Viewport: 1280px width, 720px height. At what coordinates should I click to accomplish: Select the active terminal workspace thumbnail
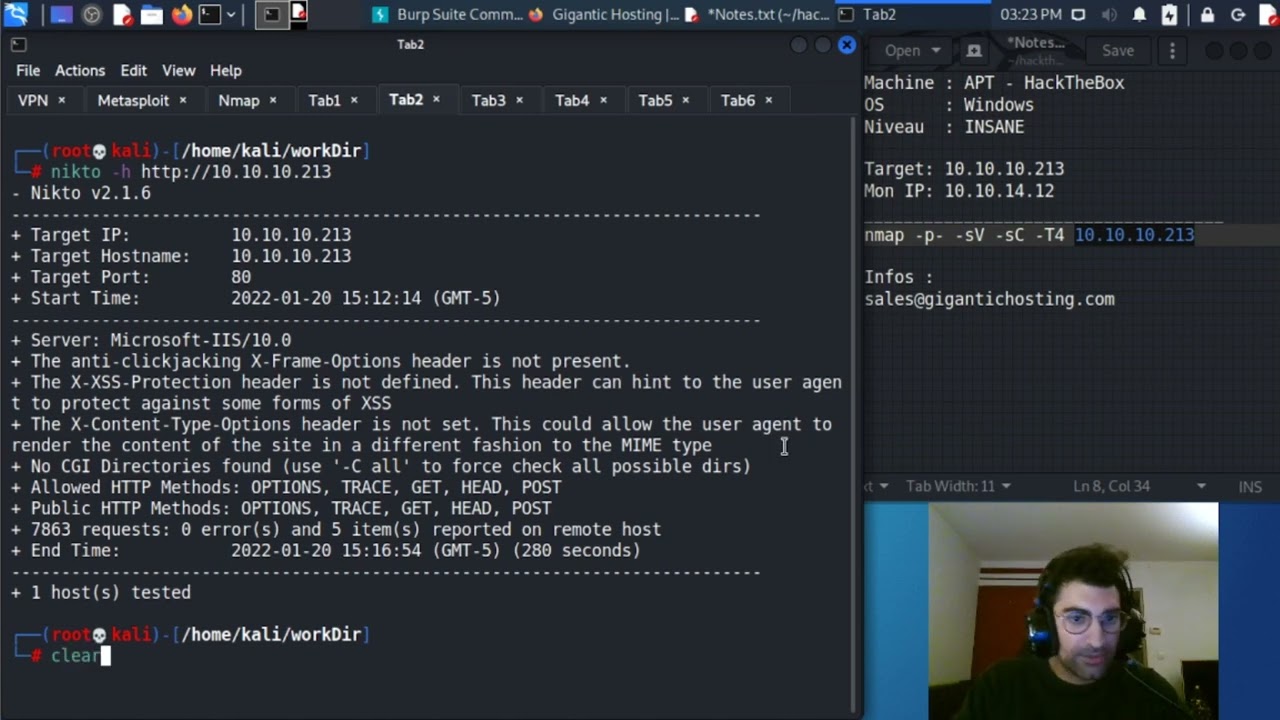pyautogui.click(x=272, y=15)
